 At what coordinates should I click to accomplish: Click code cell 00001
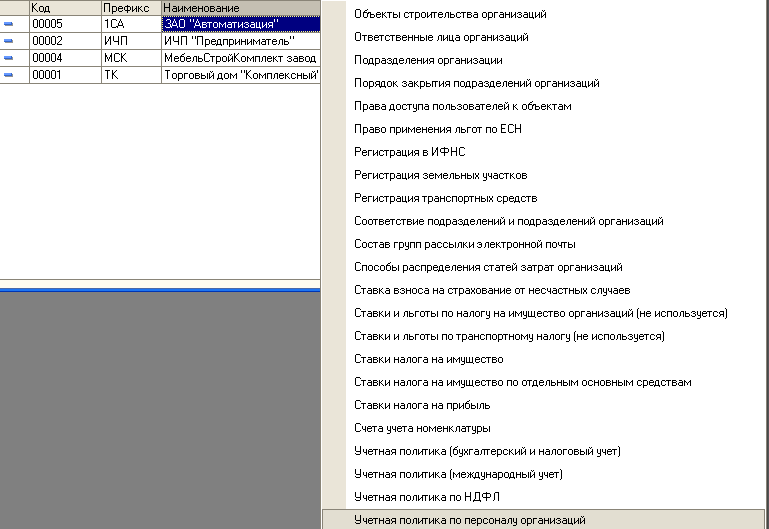click(x=65, y=75)
